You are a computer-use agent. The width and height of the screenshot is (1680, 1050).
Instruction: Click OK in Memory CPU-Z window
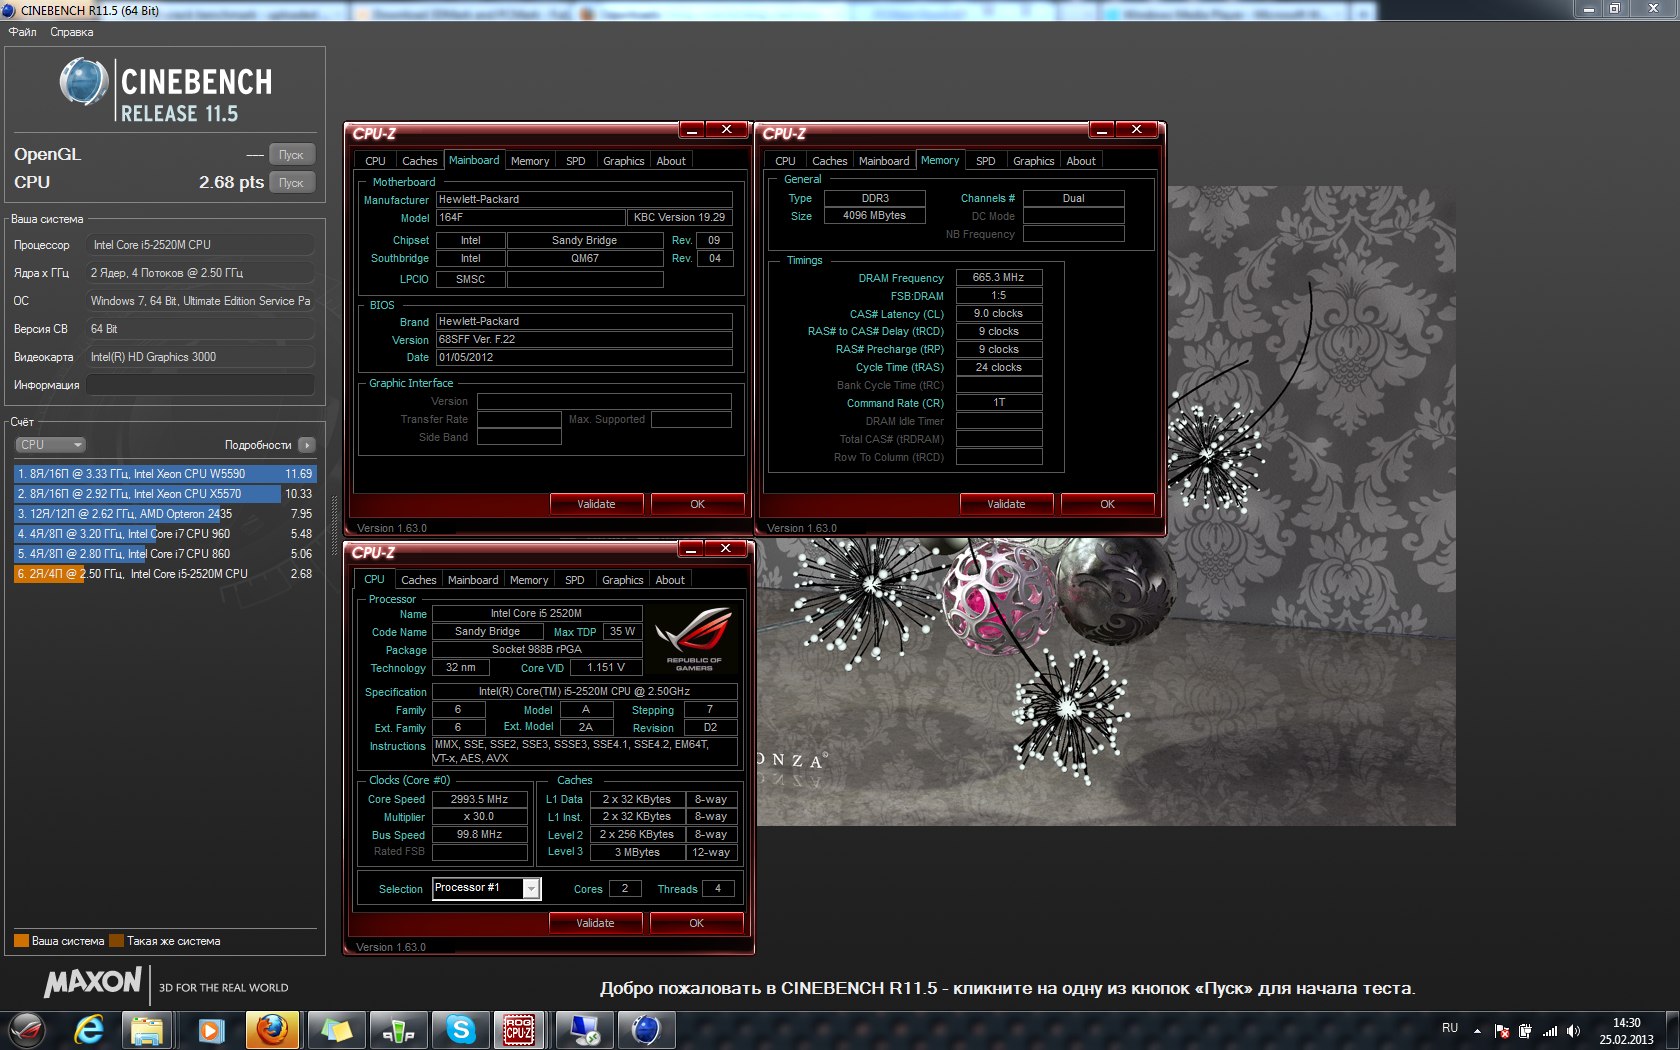pos(1108,504)
